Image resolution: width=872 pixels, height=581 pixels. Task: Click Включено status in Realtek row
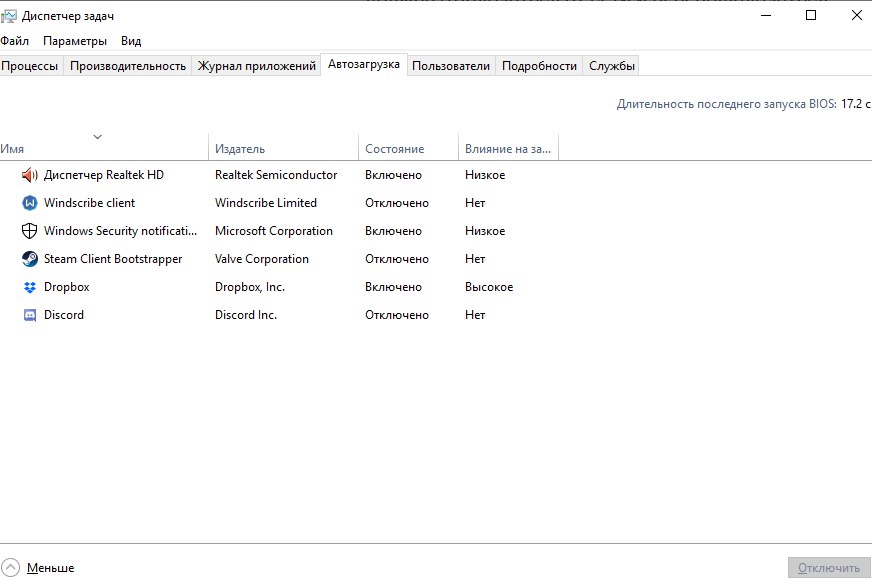[393, 175]
